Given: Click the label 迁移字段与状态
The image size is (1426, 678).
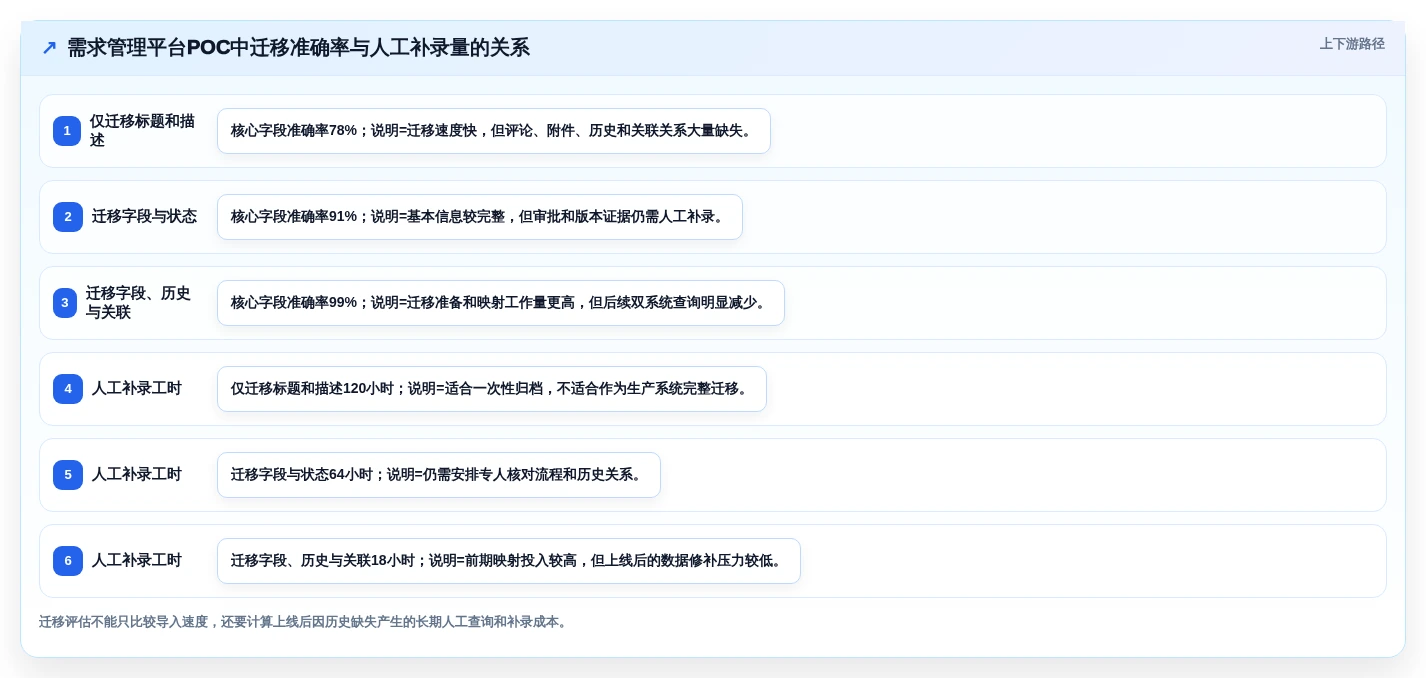Looking at the screenshot, I should [x=144, y=217].
